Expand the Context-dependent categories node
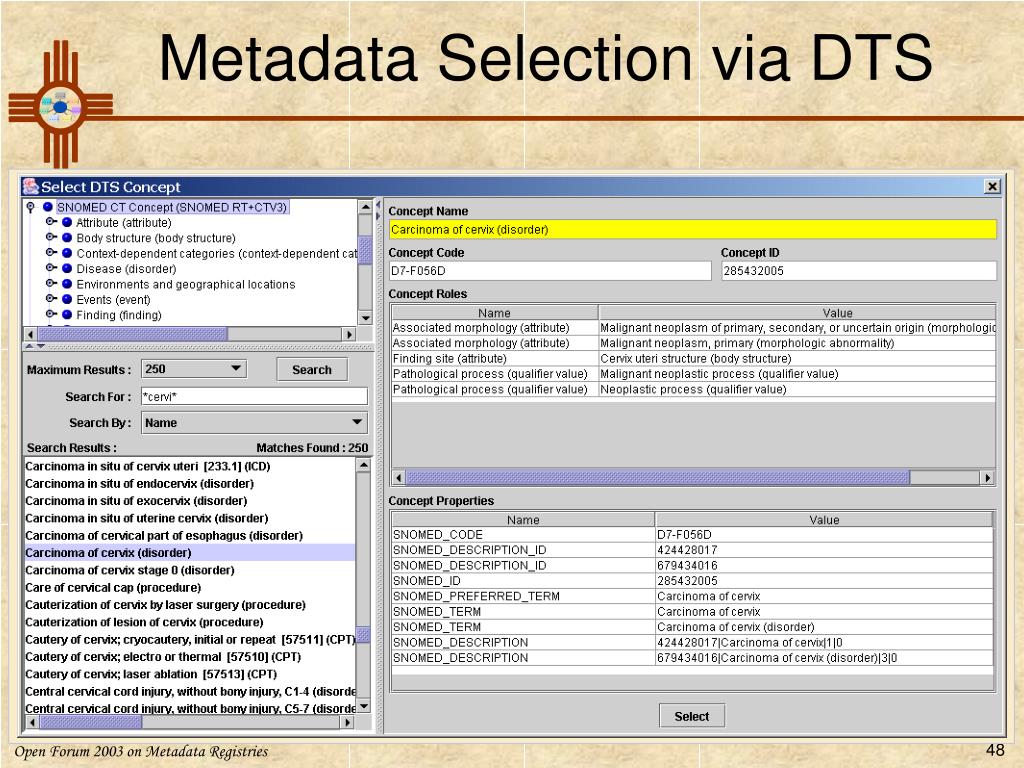Screen dimensions: 1024x768 click(x=51, y=253)
